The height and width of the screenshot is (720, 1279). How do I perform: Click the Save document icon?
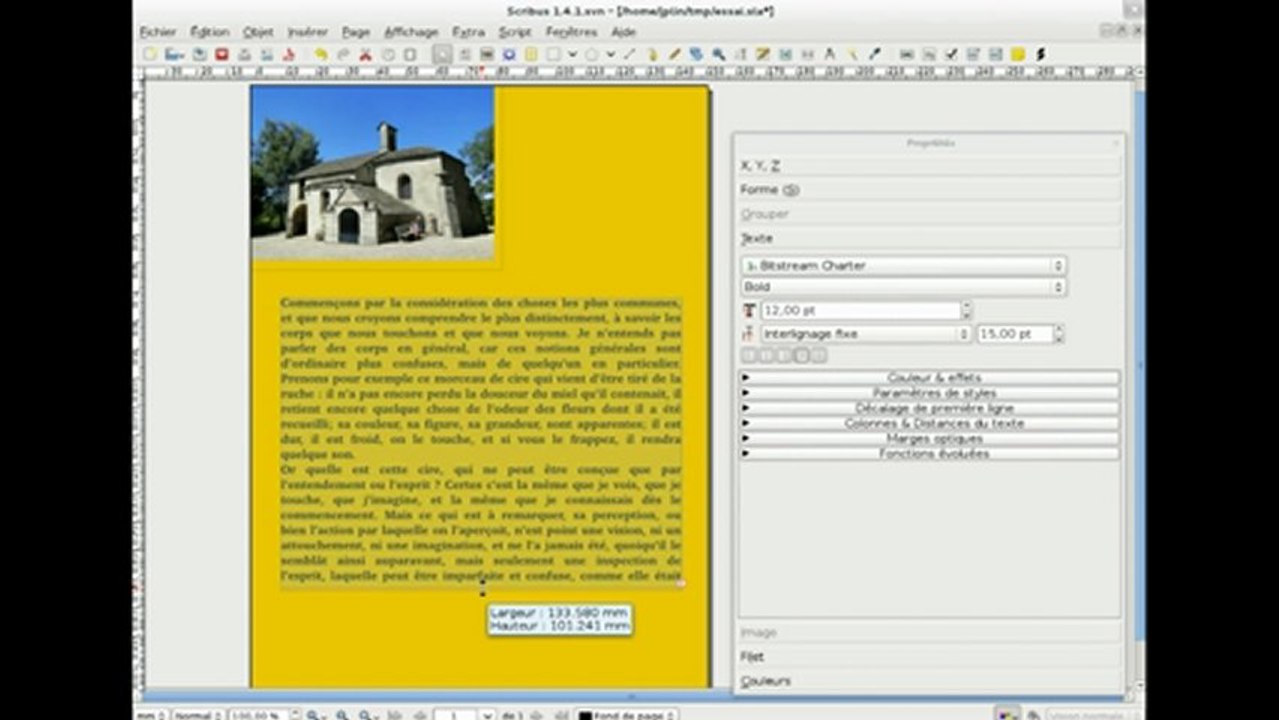(x=198, y=54)
